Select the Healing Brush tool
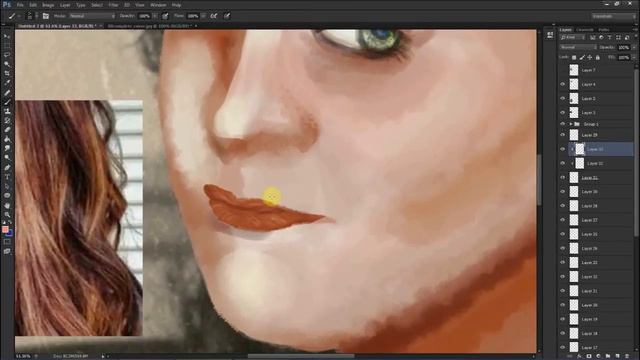Screen dimensions: 640x360 (7, 92)
